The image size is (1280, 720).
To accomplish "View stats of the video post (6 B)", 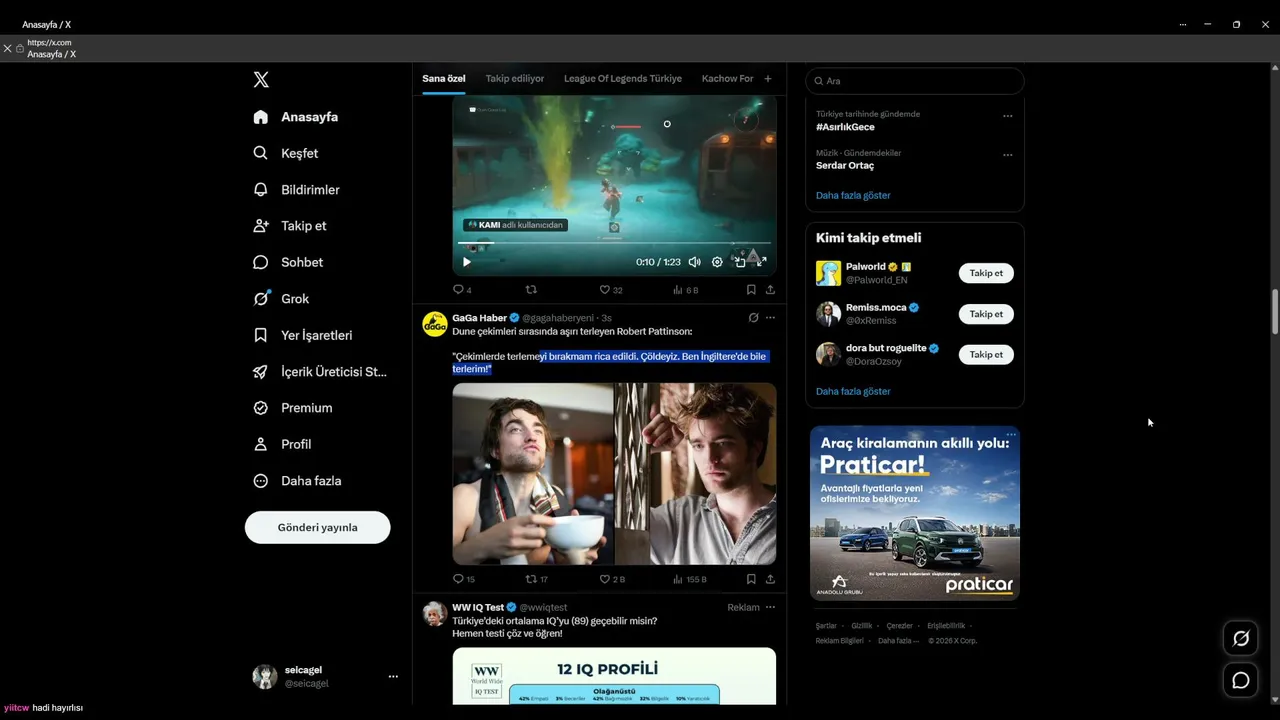I will 685,290.
